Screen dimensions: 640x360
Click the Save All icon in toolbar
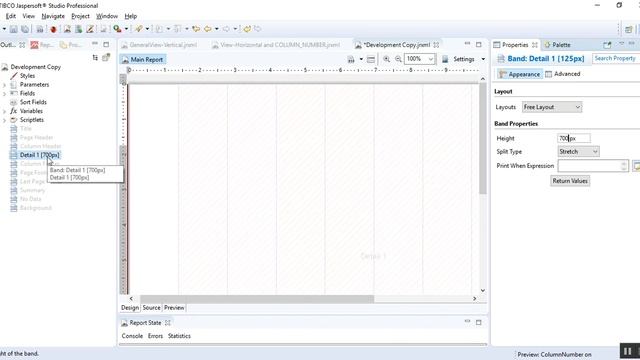[x=25, y=29]
